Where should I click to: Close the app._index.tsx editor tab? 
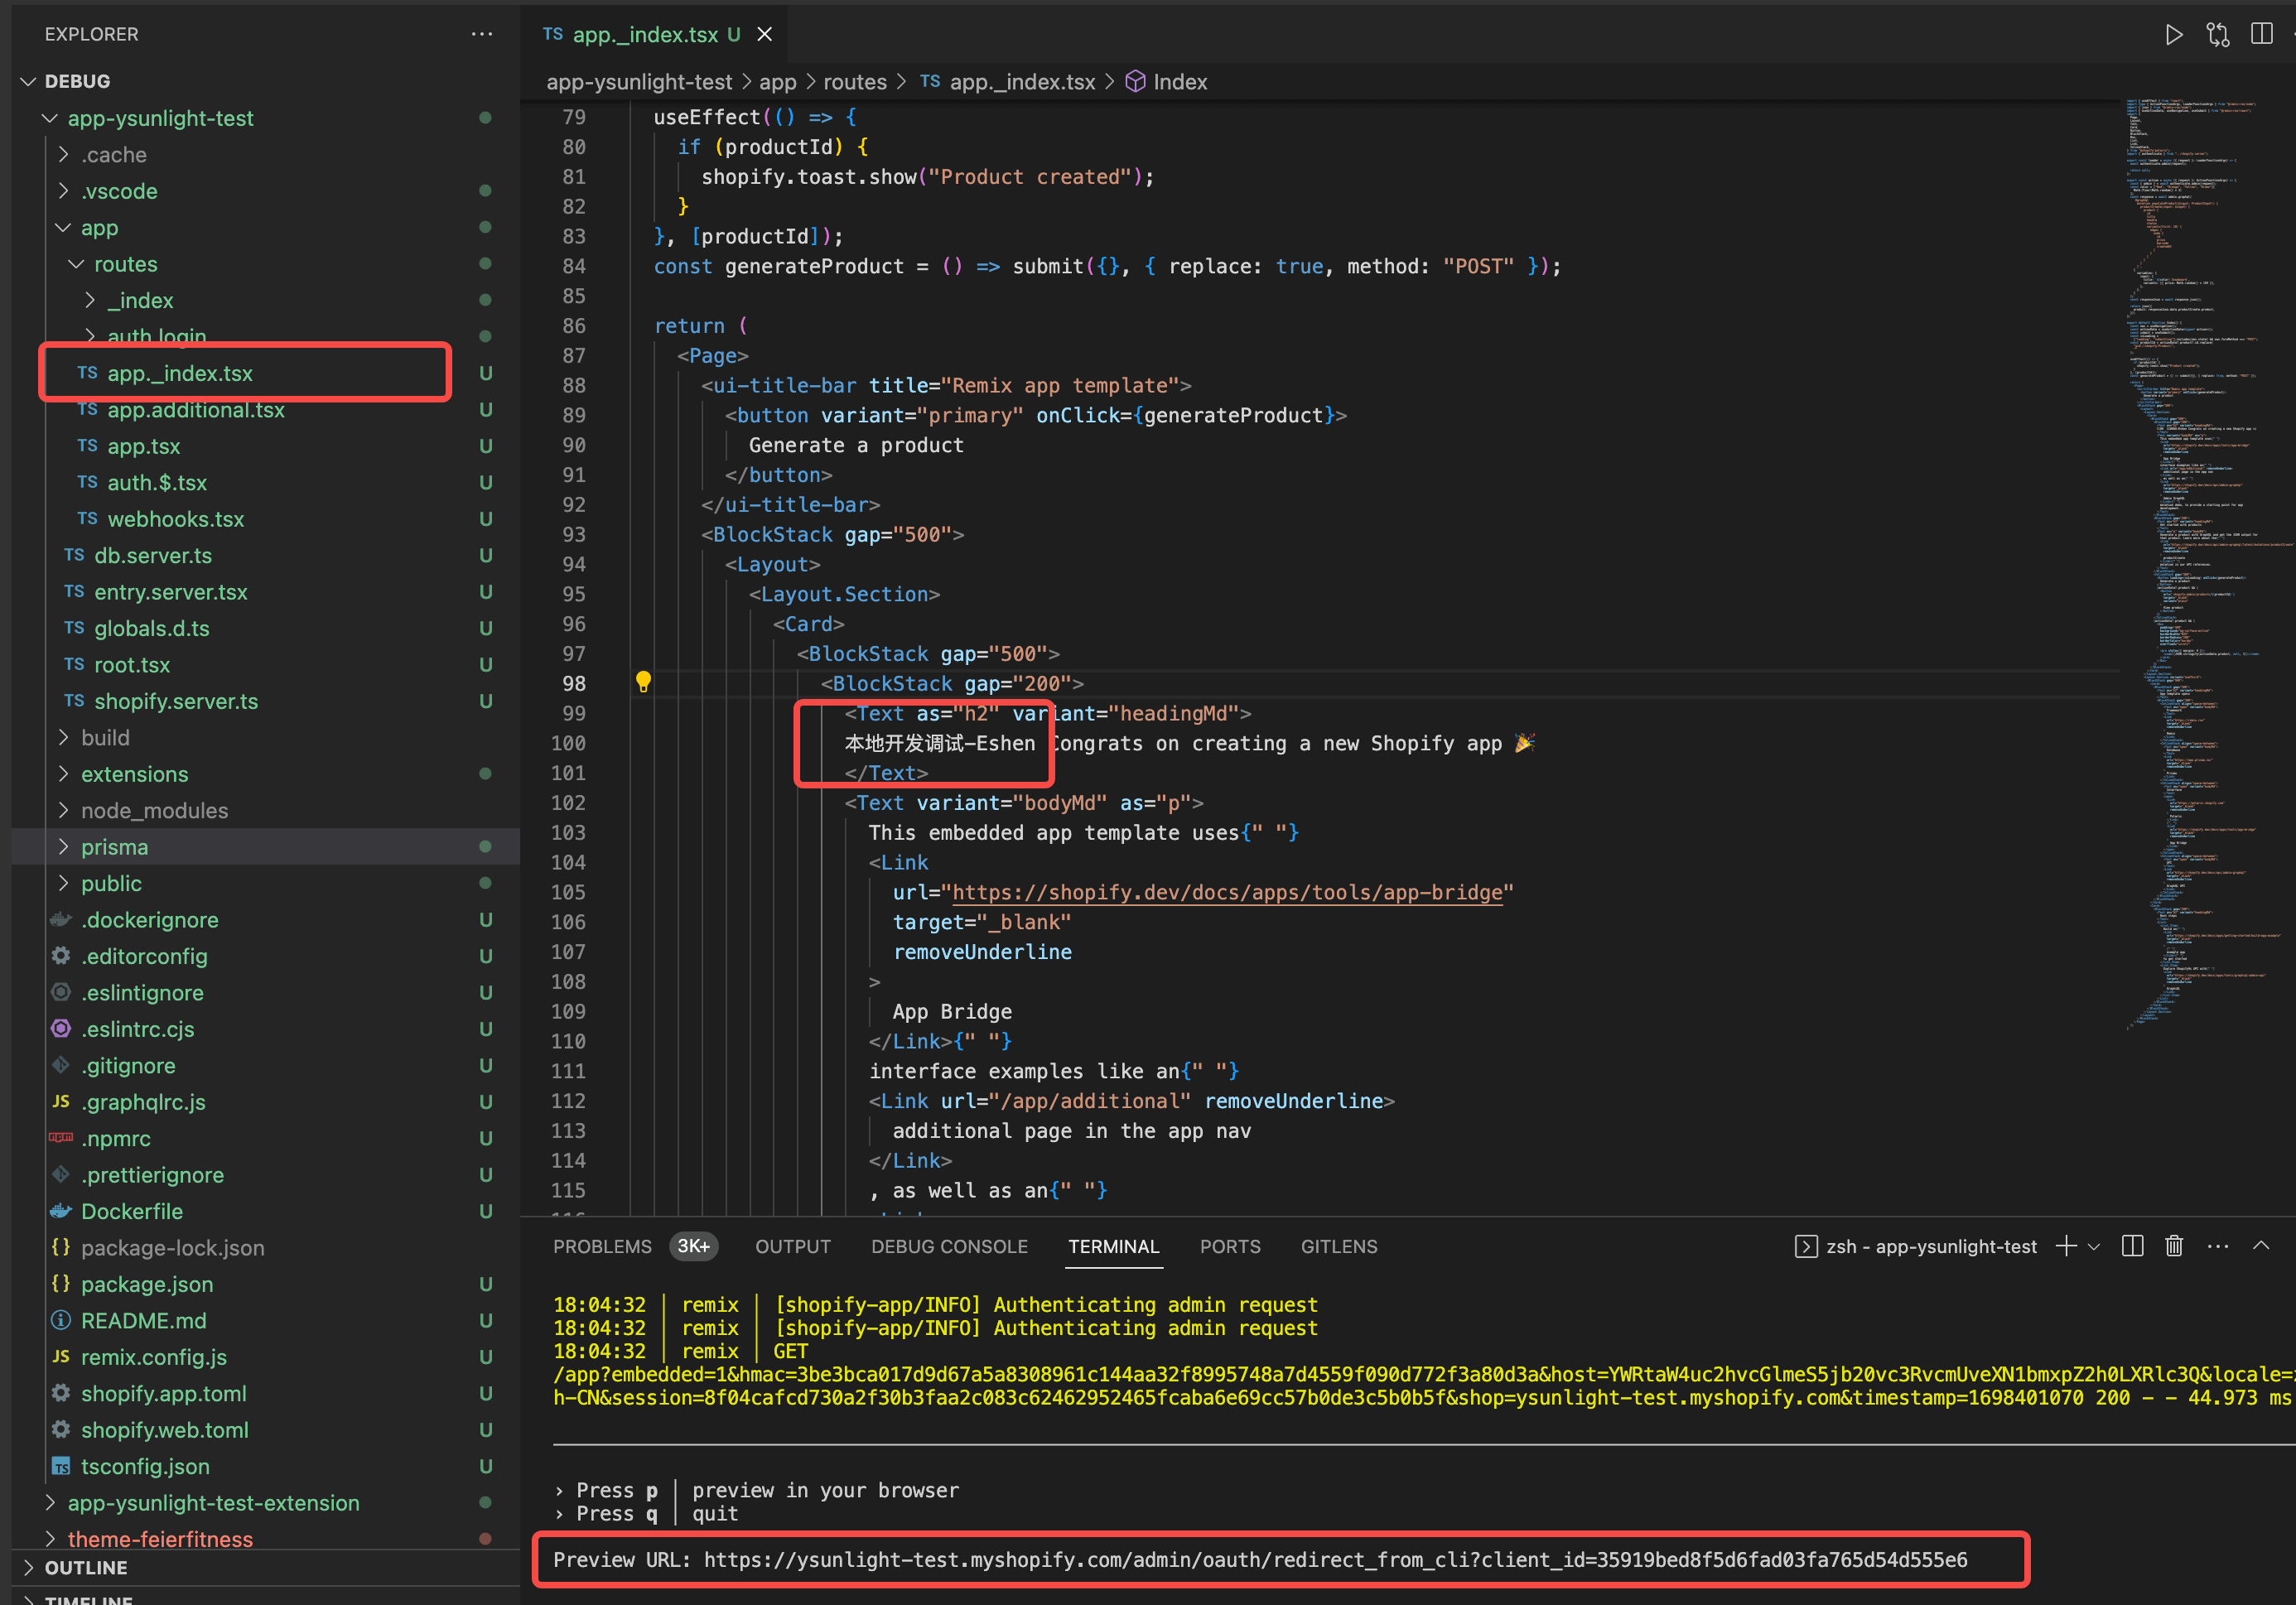(x=765, y=35)
